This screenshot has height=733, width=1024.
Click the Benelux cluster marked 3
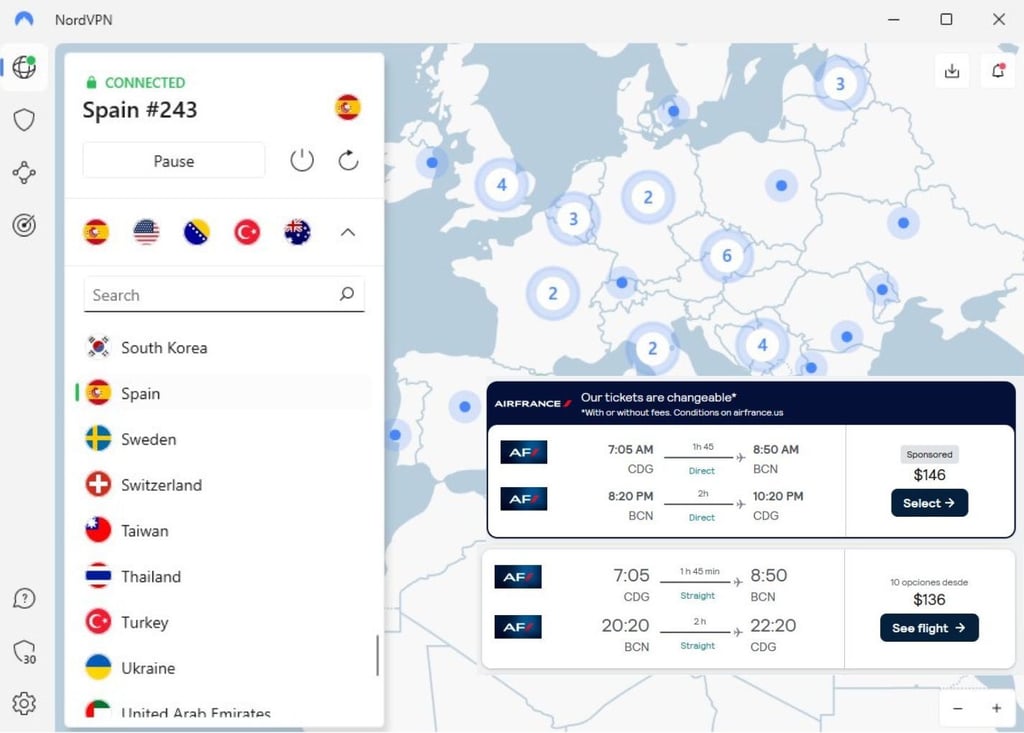pos(573,219)
